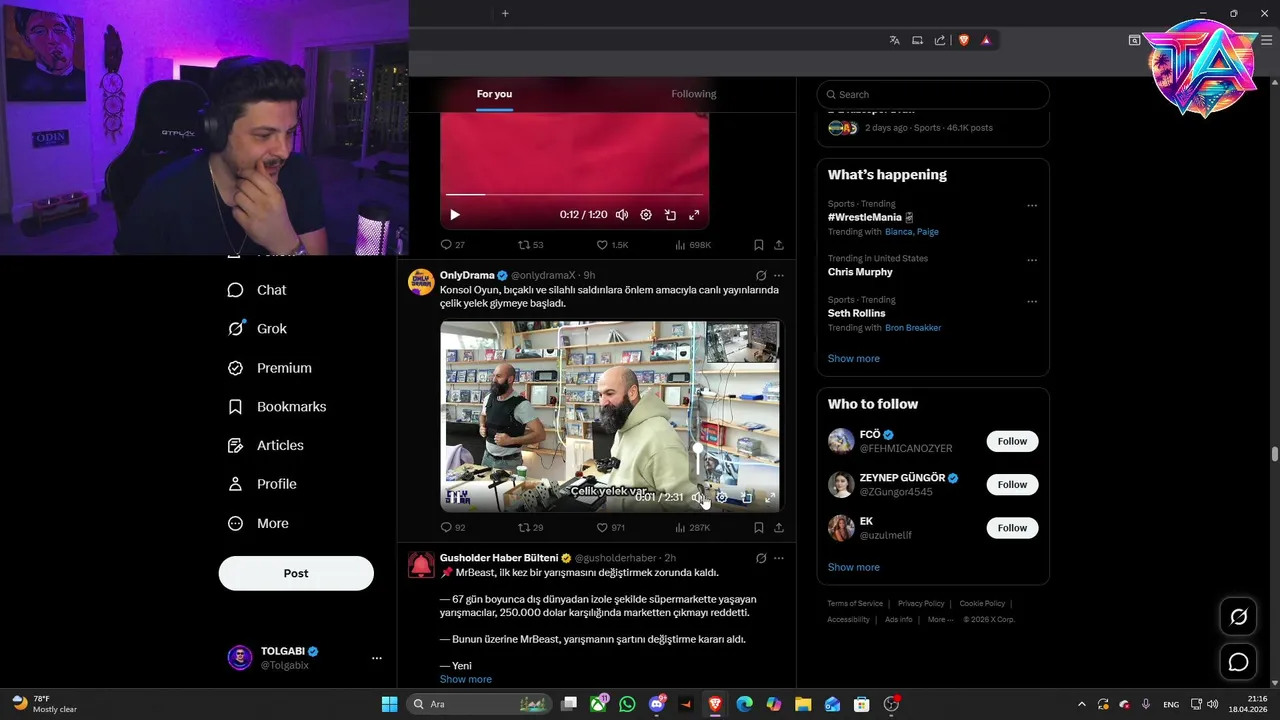Expand the More menu in sidebar

(x=257, y=523)
